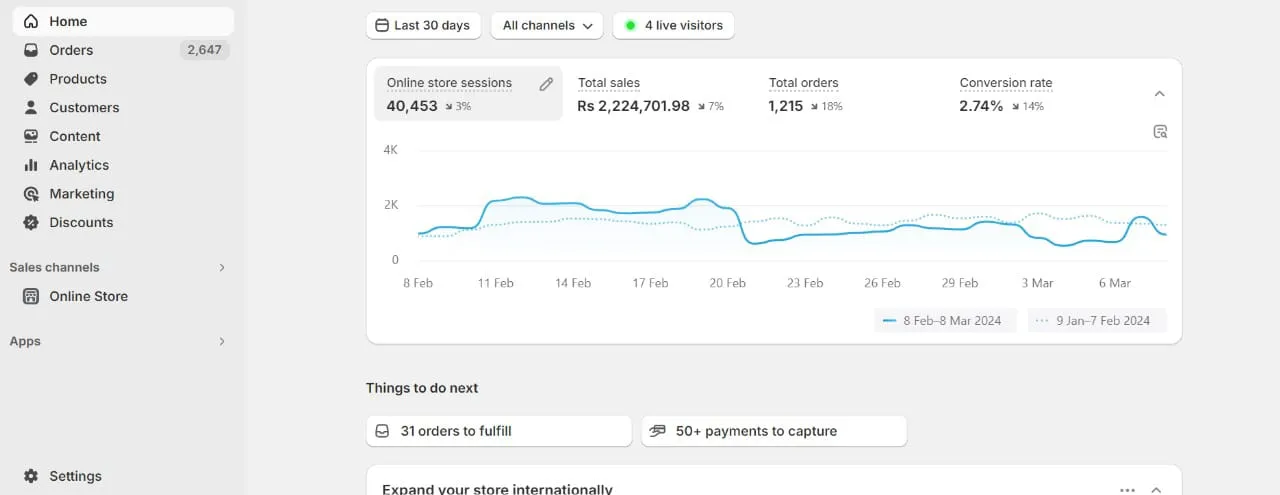
Task: Open the Orders inbox icon
Action: (31, 50)
